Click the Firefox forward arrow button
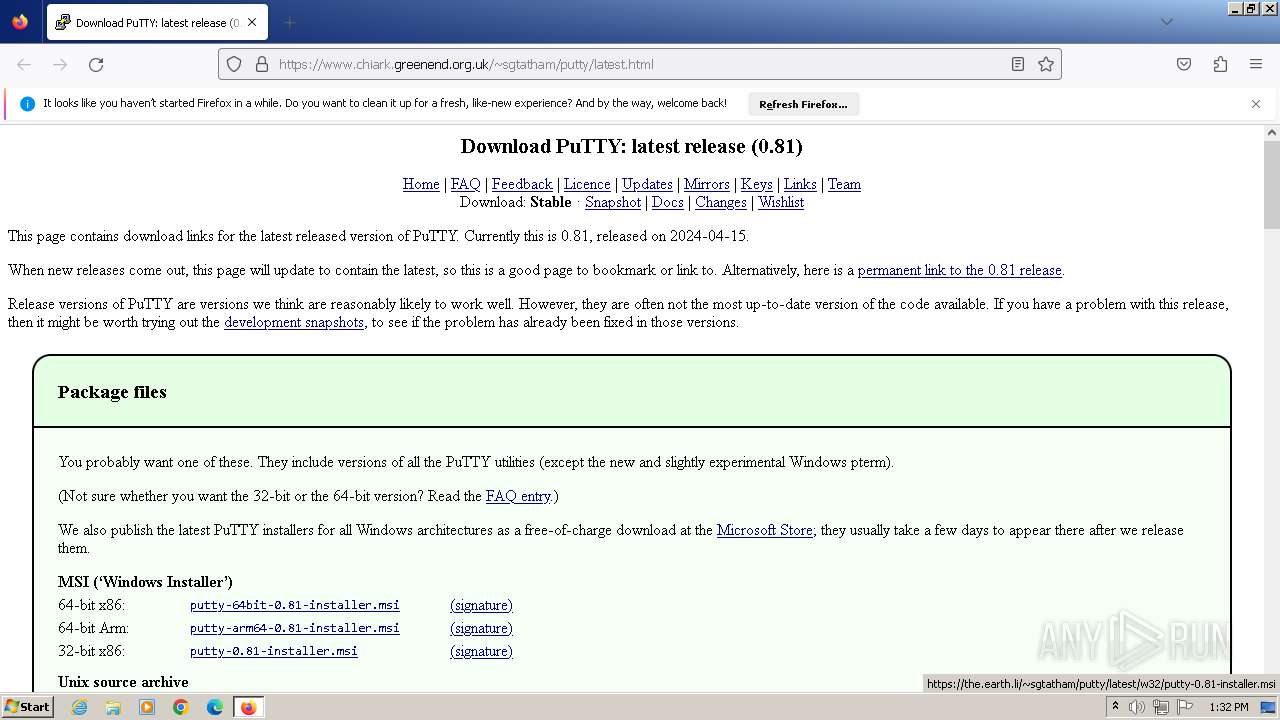This screenshot has width=1280, height=720. pyautogui.click(x=60, y=64)
